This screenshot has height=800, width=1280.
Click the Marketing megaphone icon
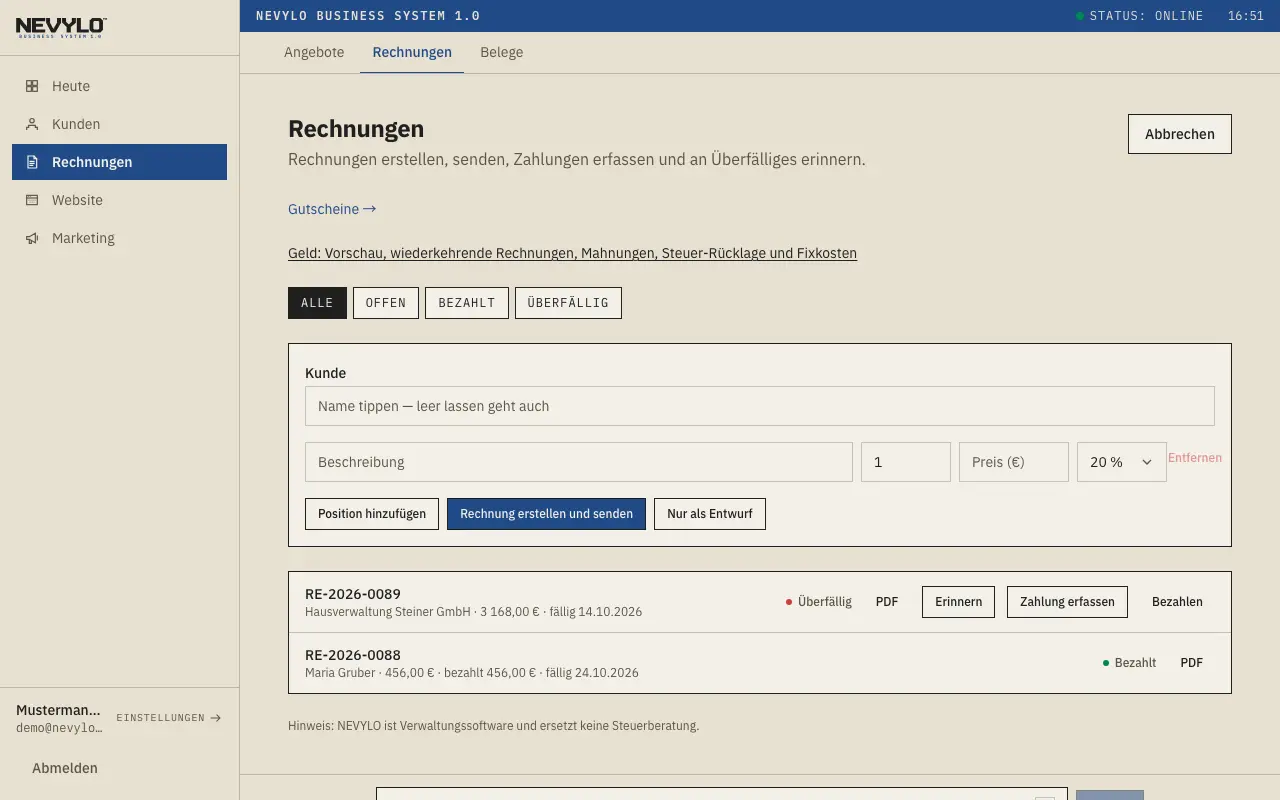32,238
